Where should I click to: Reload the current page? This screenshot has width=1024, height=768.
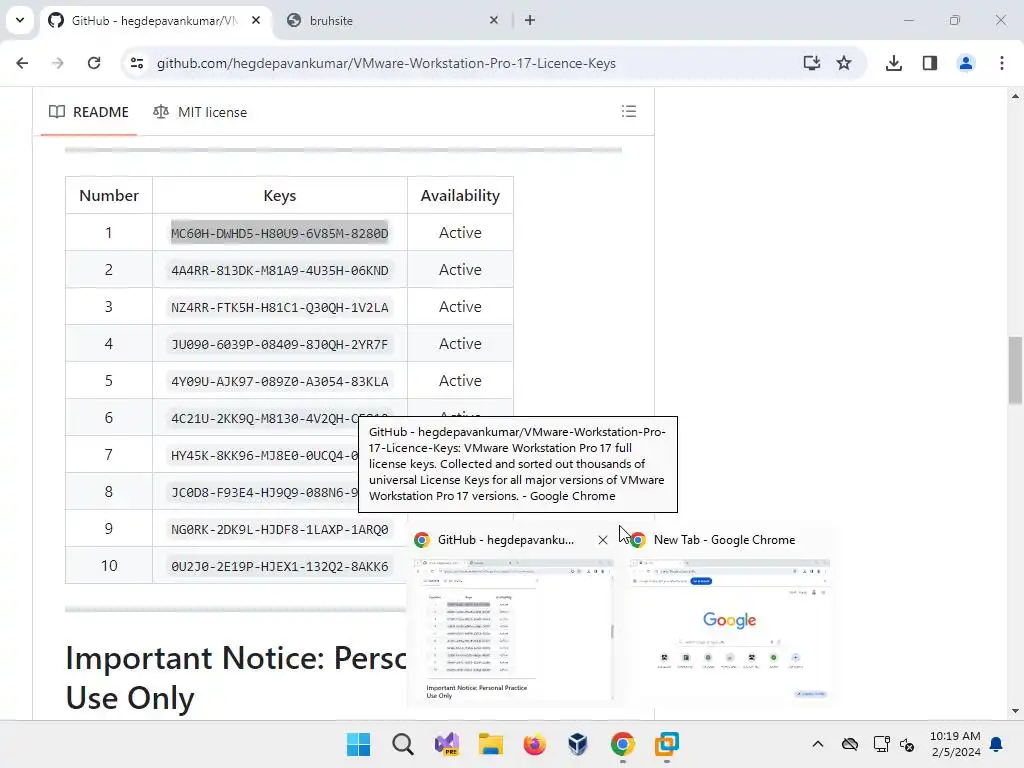pos(94,63)
